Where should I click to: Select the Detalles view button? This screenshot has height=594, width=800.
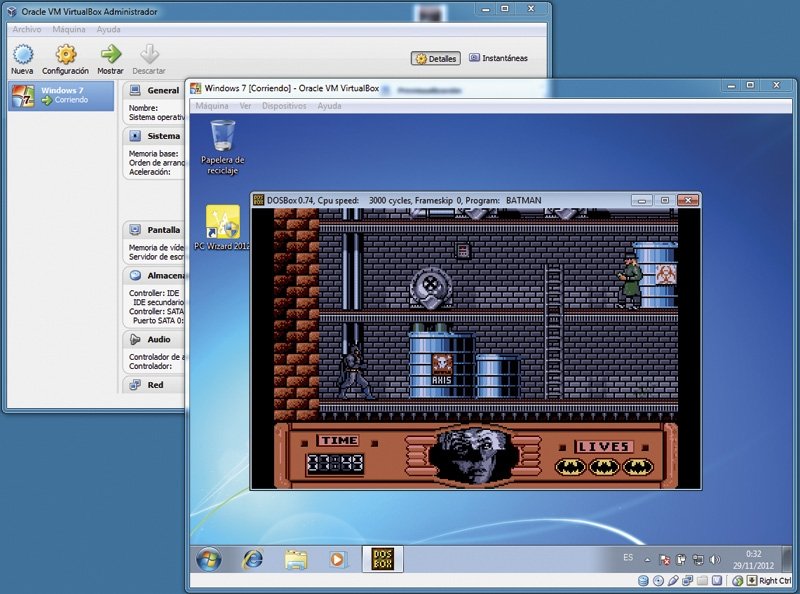pos(436,59)
